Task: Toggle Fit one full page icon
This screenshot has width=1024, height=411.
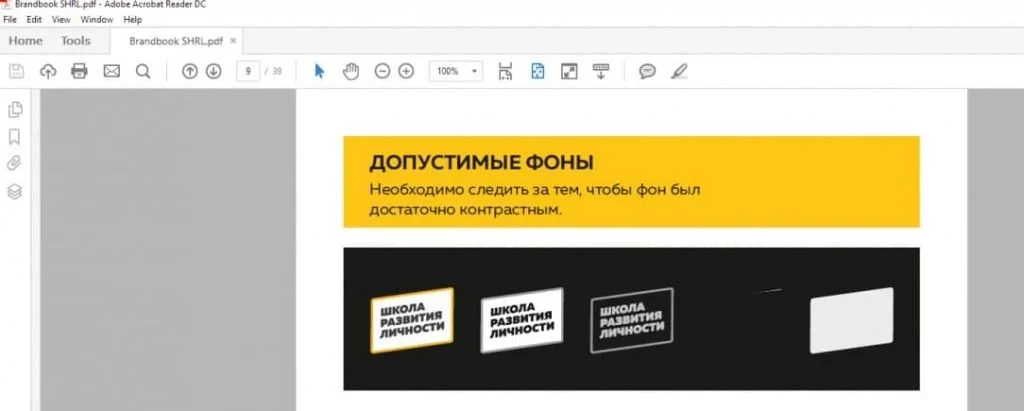Action: 537,71
